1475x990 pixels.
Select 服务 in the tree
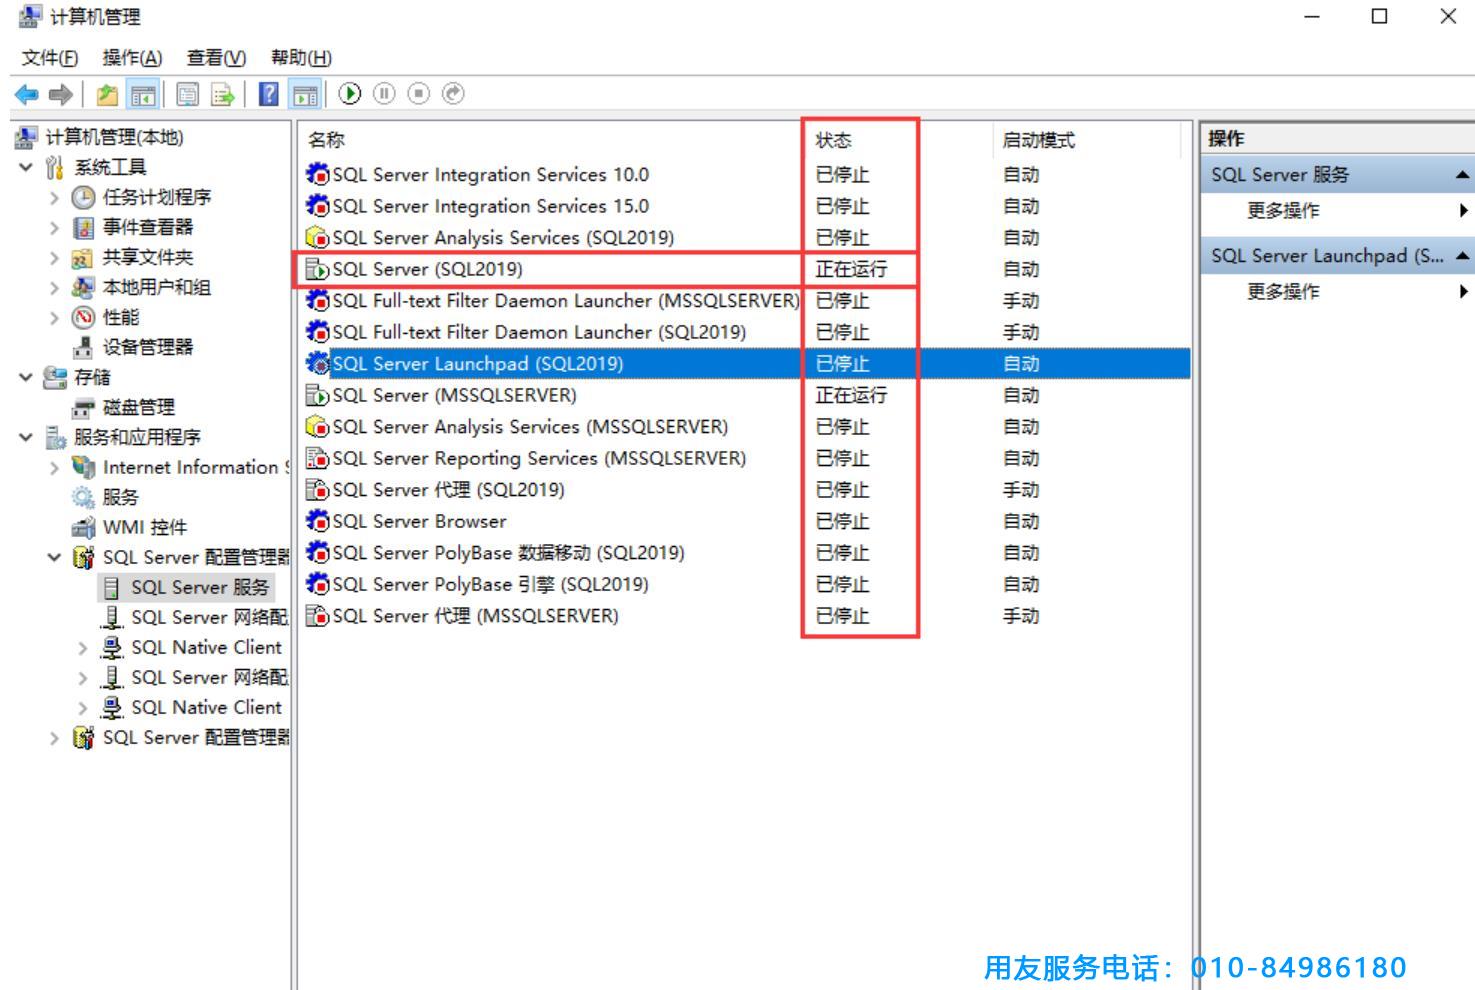point(120,498)
